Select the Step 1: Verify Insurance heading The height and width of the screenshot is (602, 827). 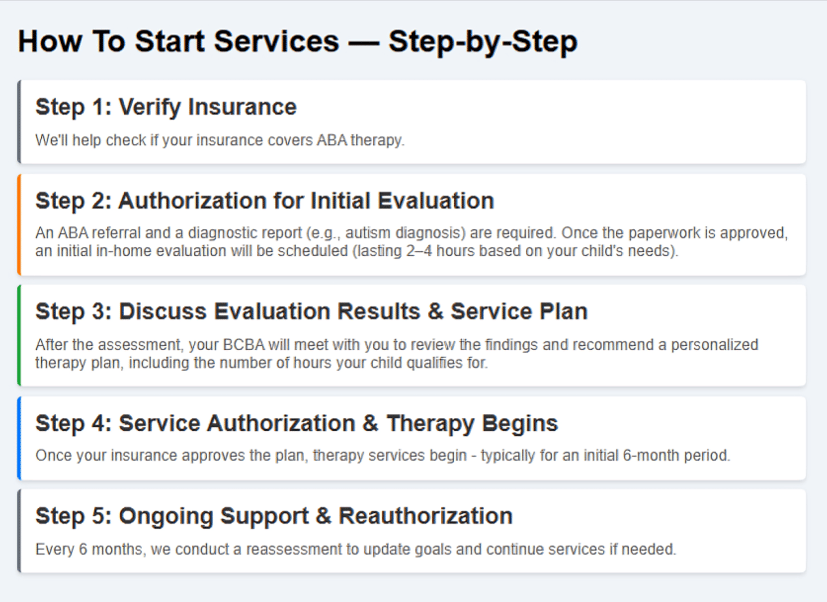click(x=166, y=107)
